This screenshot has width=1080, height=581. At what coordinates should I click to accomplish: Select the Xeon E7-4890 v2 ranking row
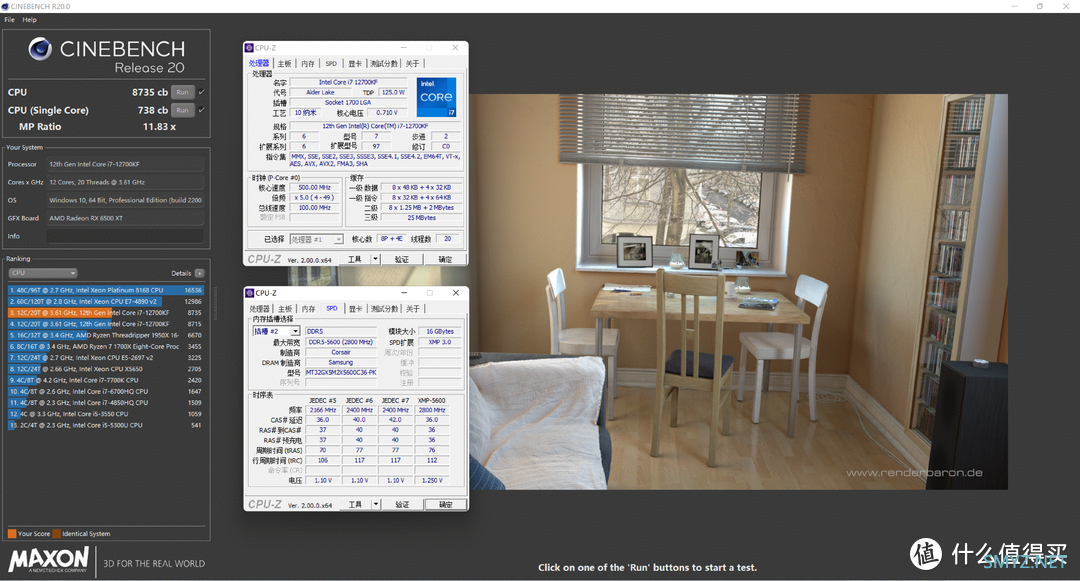click(106, 302)
